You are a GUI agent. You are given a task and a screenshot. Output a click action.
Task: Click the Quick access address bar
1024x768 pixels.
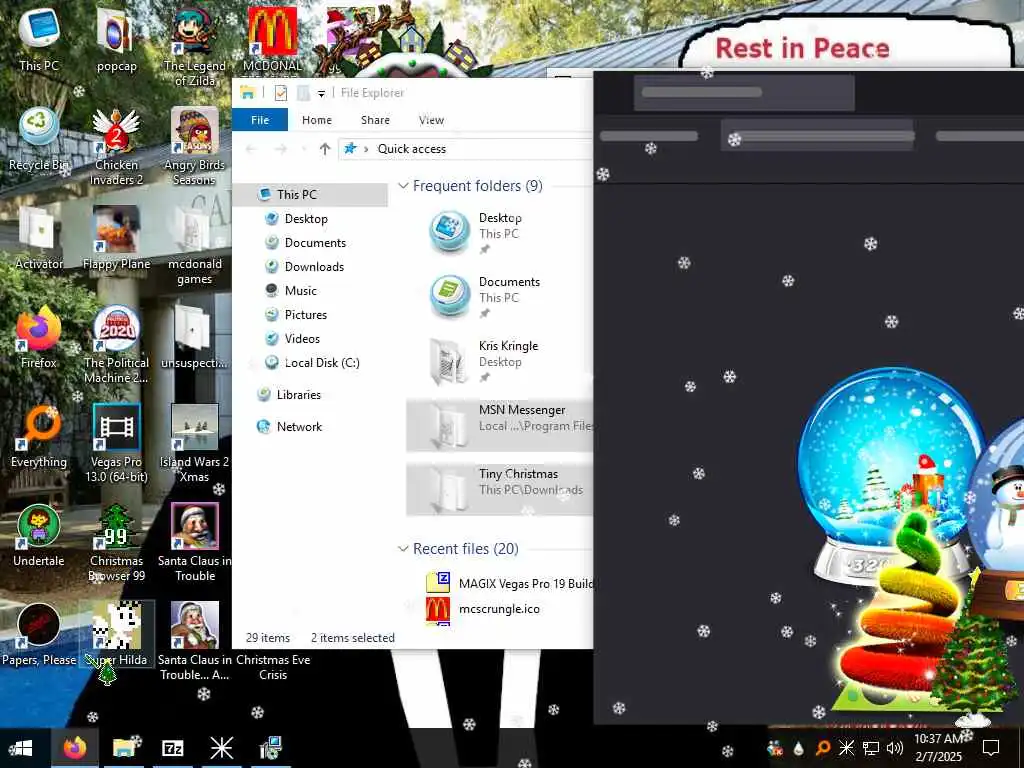tap(465, 149)
